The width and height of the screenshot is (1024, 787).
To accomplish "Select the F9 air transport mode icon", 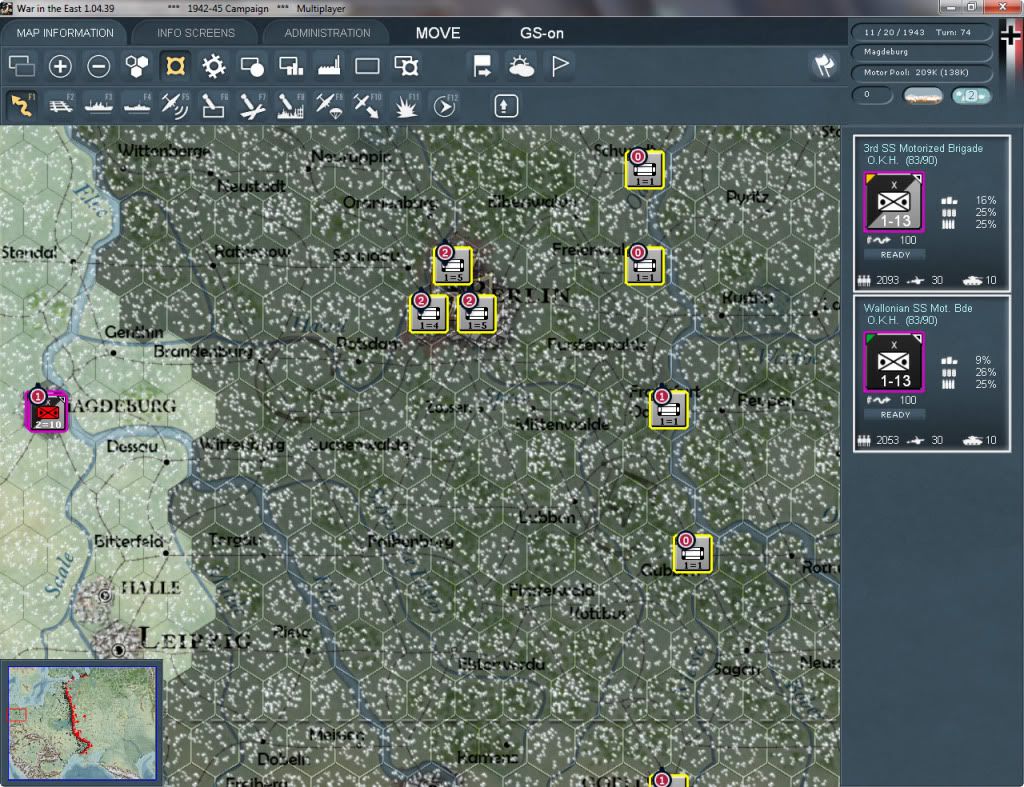I will 328,105.
